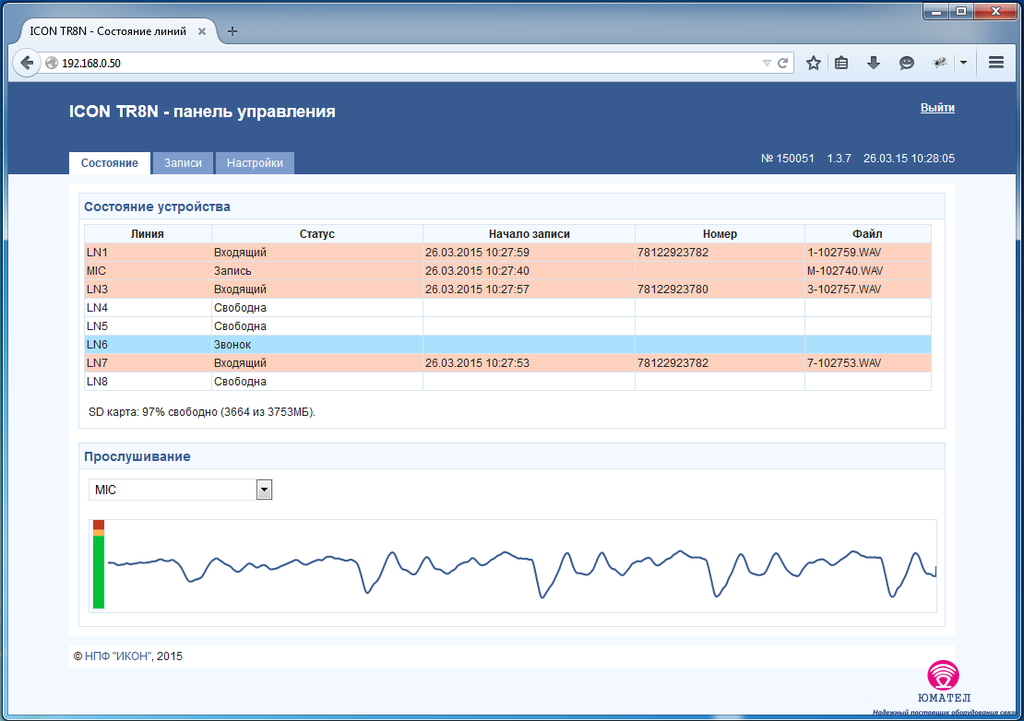Bookmark this page with the star icon
Image resolution: width=1024 pixels, height=721 pixels.
coord(813,63)
